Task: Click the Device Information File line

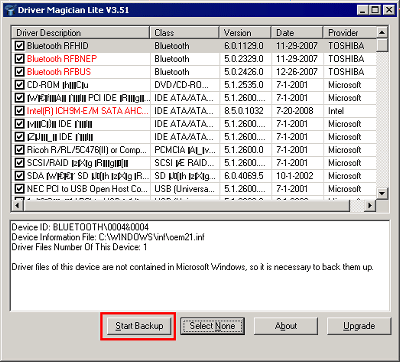Action: pyautogui.click(x=108, y=237)
